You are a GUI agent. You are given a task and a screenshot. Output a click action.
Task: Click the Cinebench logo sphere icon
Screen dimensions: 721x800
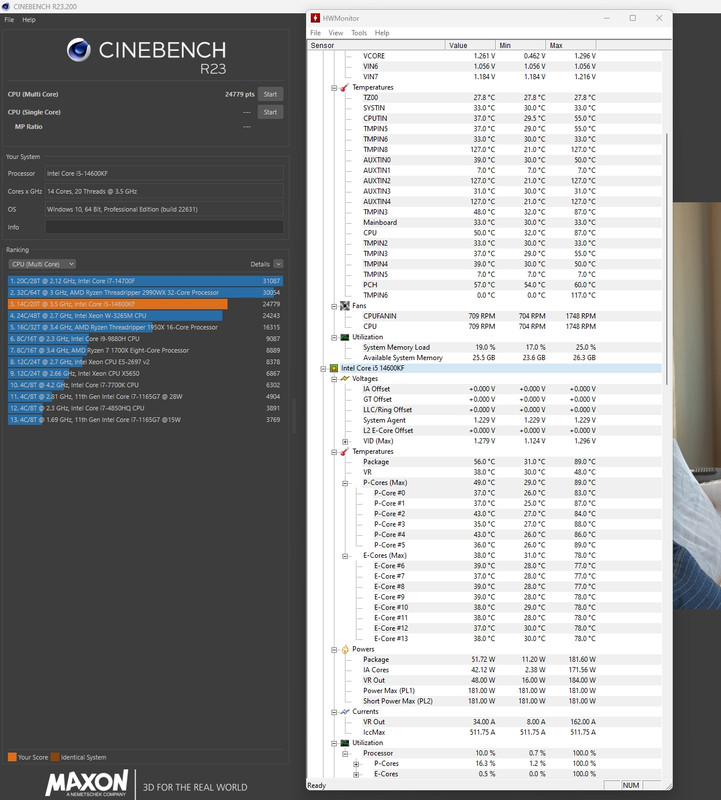79,50
